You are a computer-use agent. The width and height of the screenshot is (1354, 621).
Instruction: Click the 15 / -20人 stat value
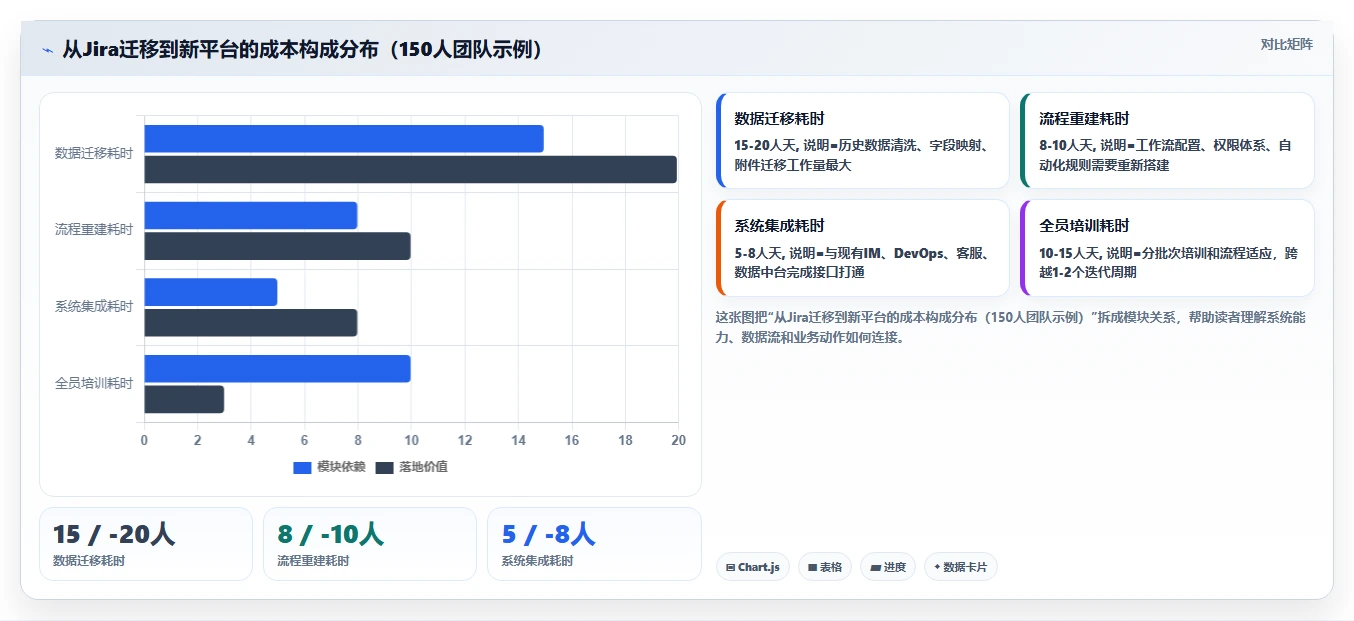click(113, 535)
